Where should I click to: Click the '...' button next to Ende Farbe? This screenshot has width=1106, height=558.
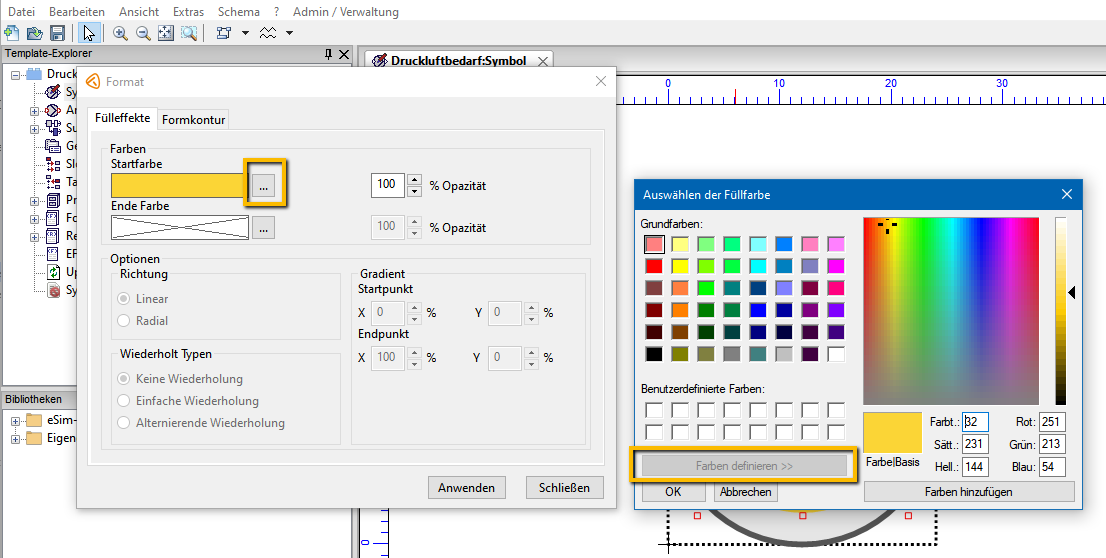pyautogui.click(x=263, y=228)
